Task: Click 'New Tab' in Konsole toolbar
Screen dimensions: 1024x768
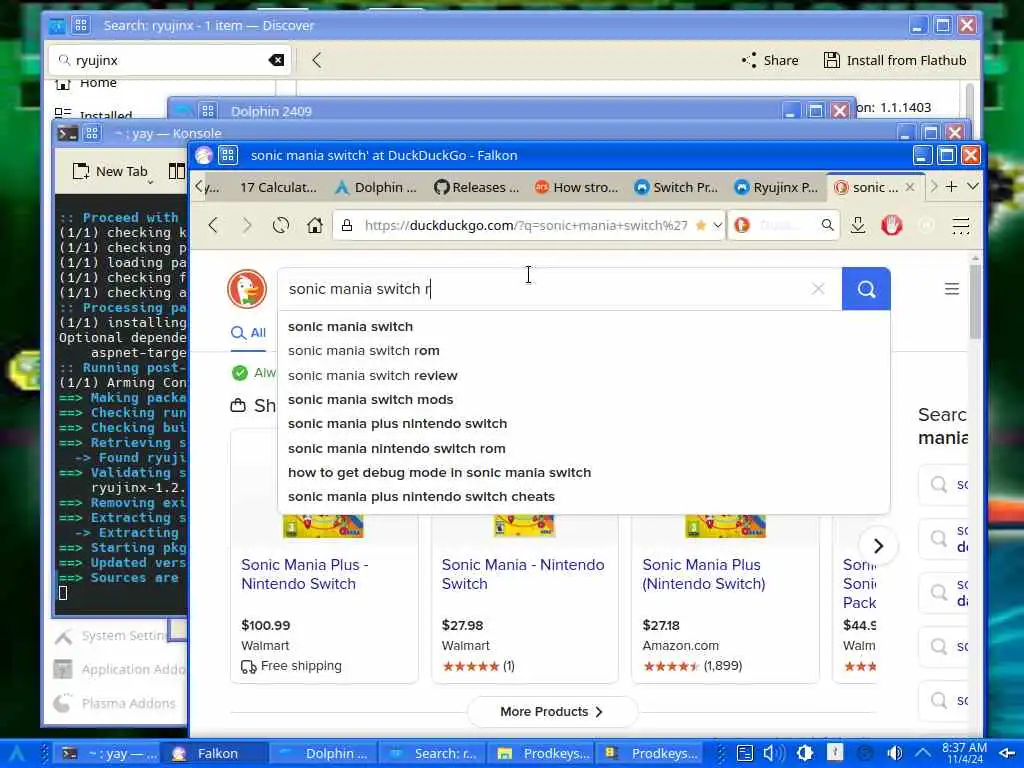Action: pos(110,171)
